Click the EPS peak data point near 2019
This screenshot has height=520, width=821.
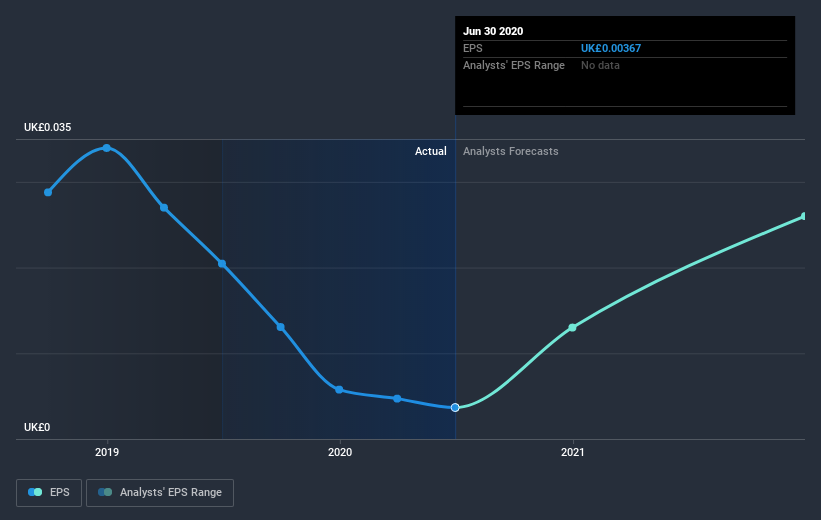pyautogui.click(x=107, y=148)
